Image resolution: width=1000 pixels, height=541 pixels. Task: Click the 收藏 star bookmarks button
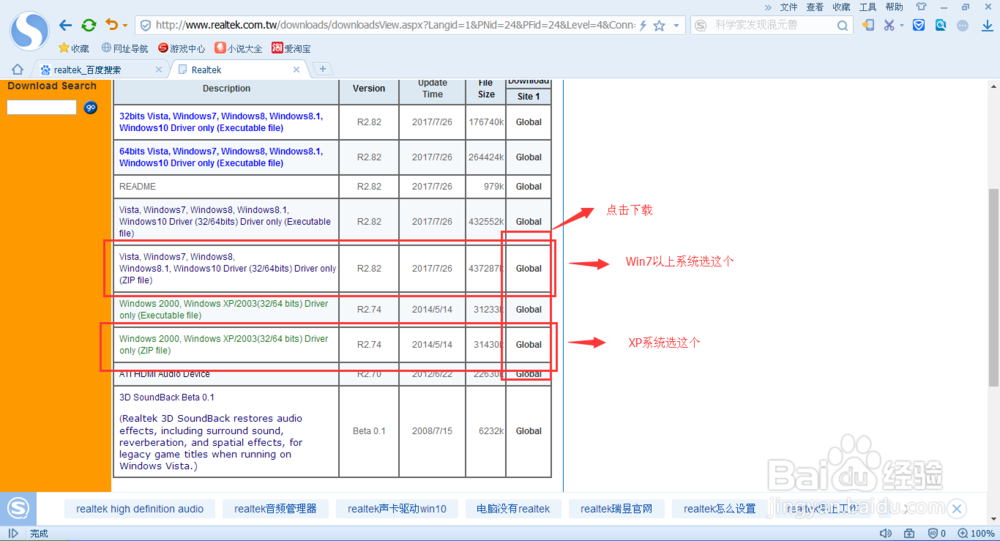pyautogui.click(x=73, y=48)
